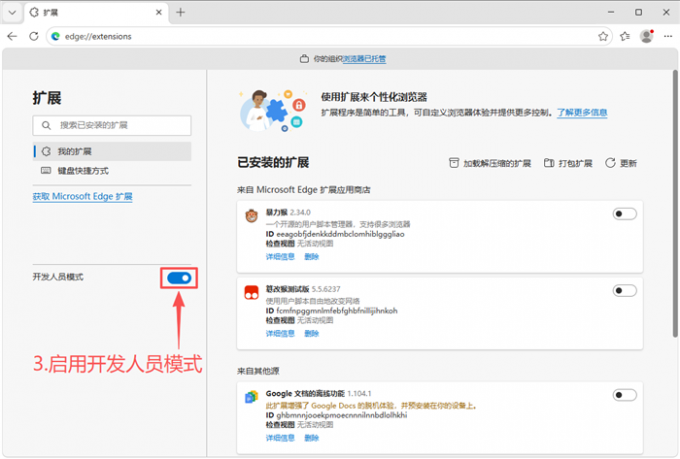Click the 篡改猴测试版 red icon
Viewport: 680px width, 459px height.
pos(252,292)
